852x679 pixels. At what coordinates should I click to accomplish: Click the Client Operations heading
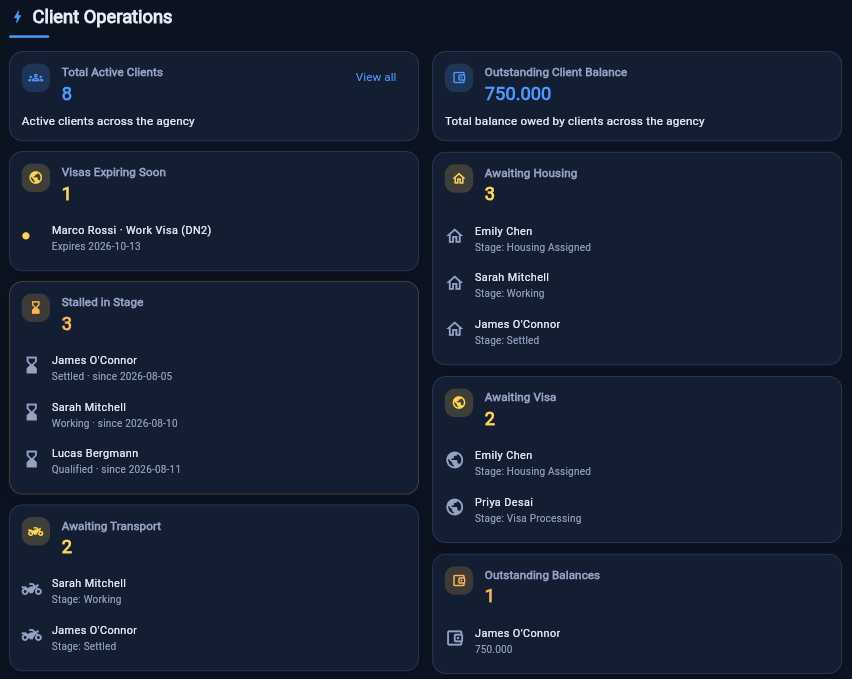click(102, 17)
